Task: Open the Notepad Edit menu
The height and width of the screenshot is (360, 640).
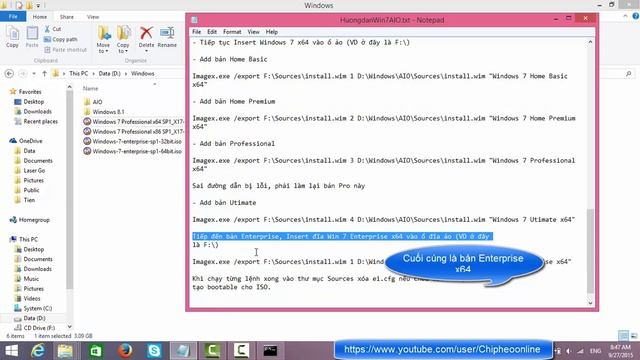Action: tap(212, 32)
